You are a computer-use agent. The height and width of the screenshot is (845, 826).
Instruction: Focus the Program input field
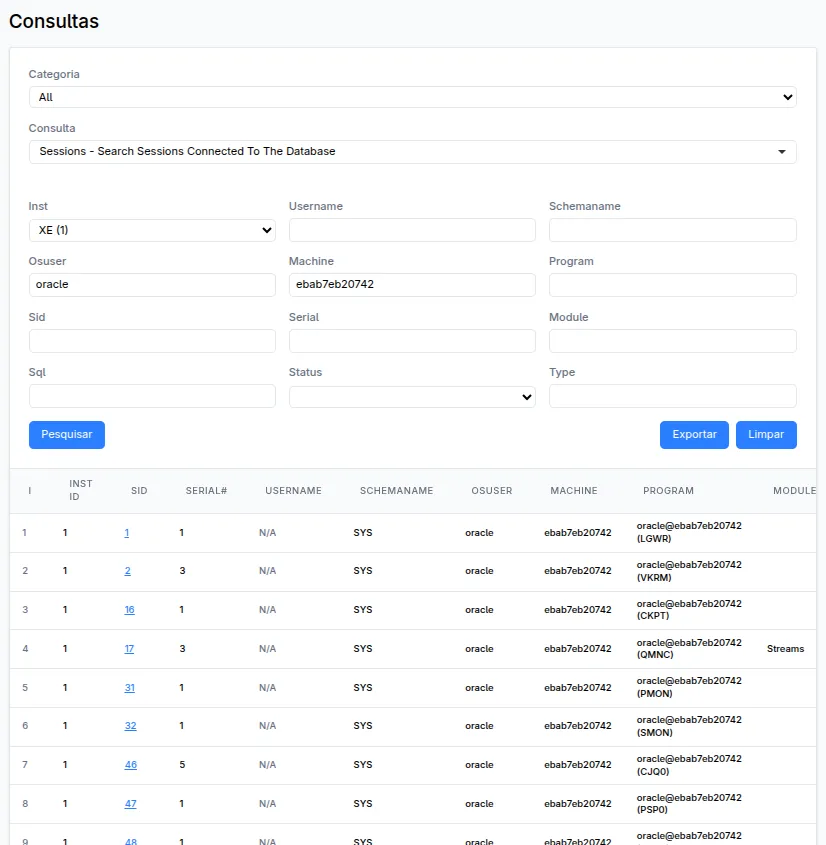(672, 285)
